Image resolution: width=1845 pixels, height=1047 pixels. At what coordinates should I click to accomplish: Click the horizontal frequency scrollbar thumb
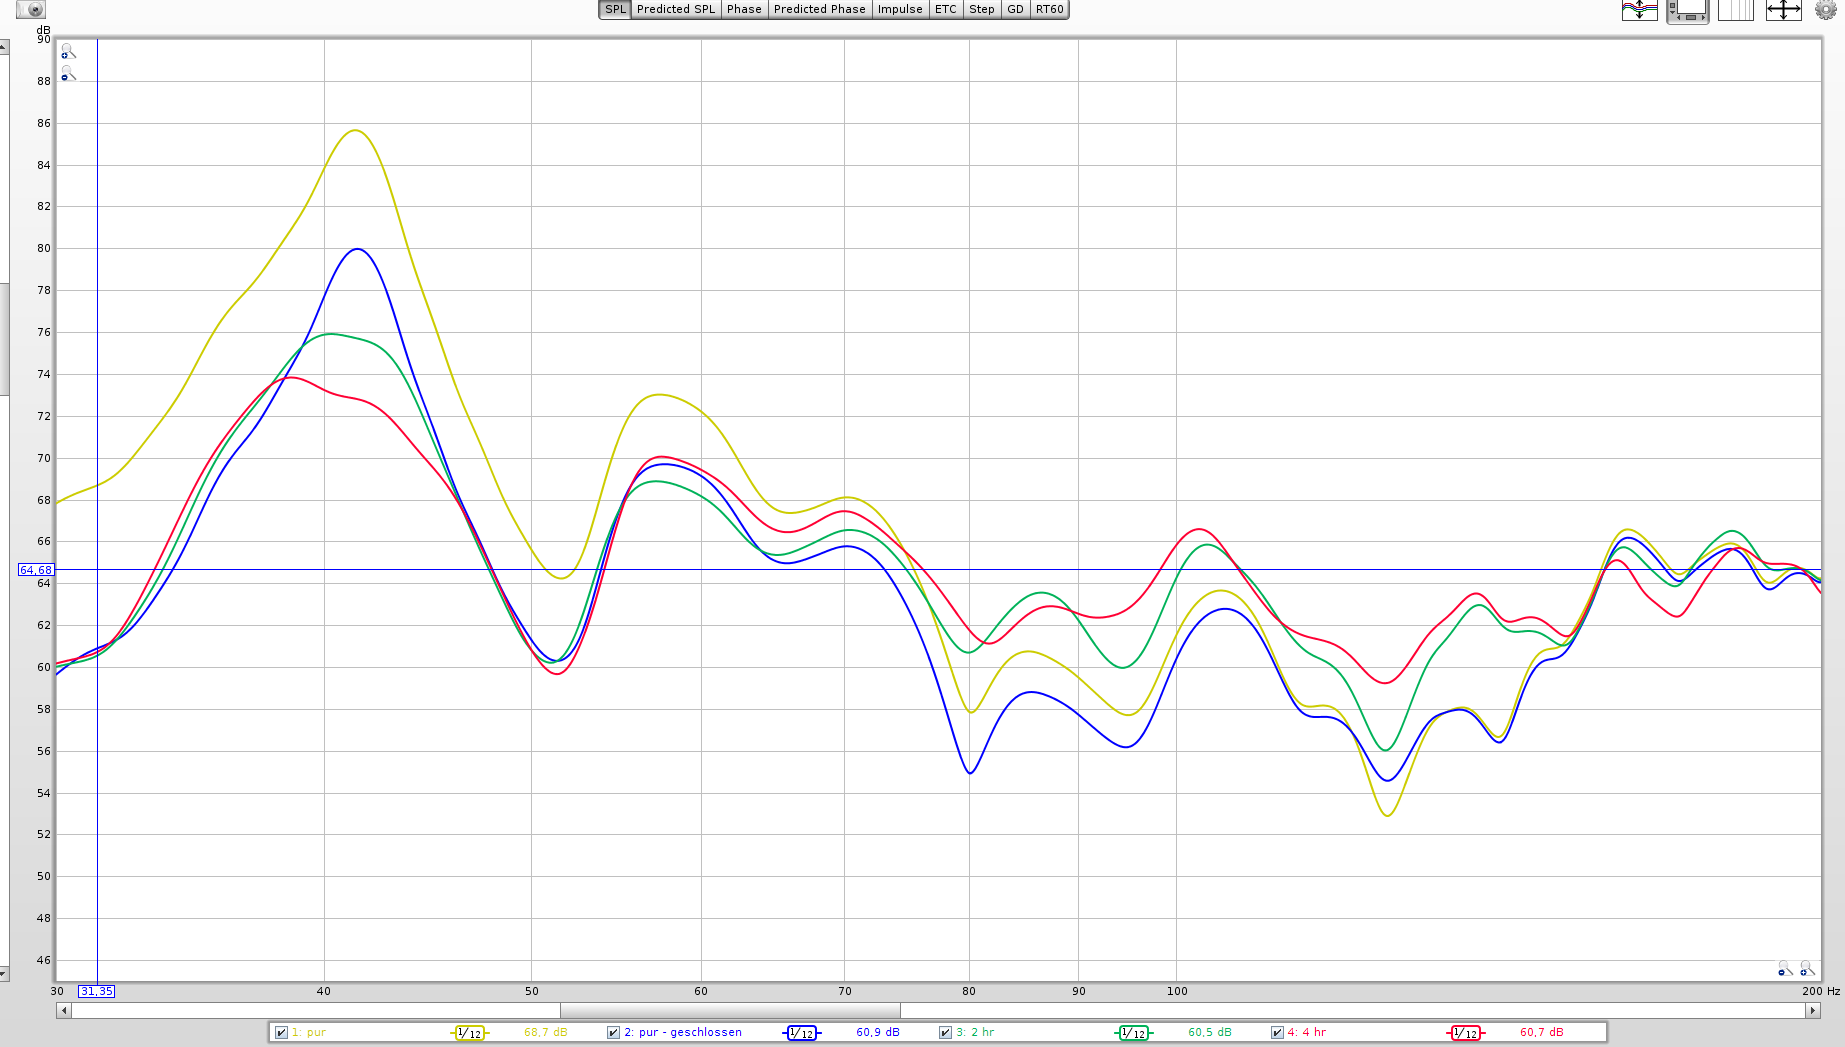tap(730, 1011)
